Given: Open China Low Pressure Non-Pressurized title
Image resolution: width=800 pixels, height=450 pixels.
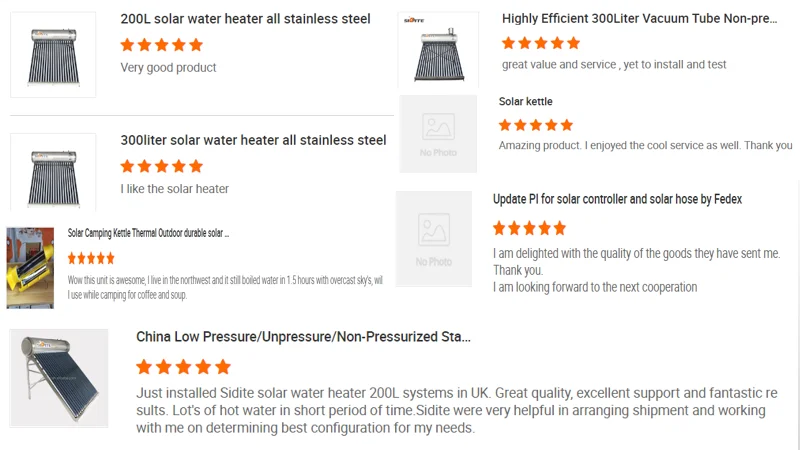Looking at the screenshot, I should (x=303, y=337).
